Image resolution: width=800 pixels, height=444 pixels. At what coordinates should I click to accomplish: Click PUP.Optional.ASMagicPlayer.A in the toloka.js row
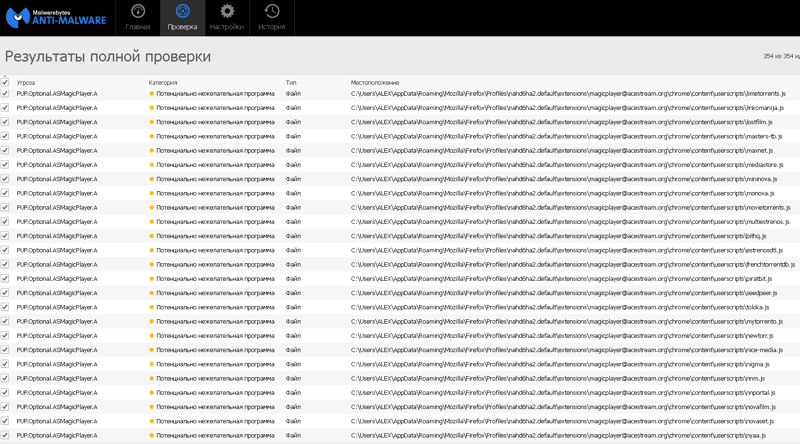point(57,307)
